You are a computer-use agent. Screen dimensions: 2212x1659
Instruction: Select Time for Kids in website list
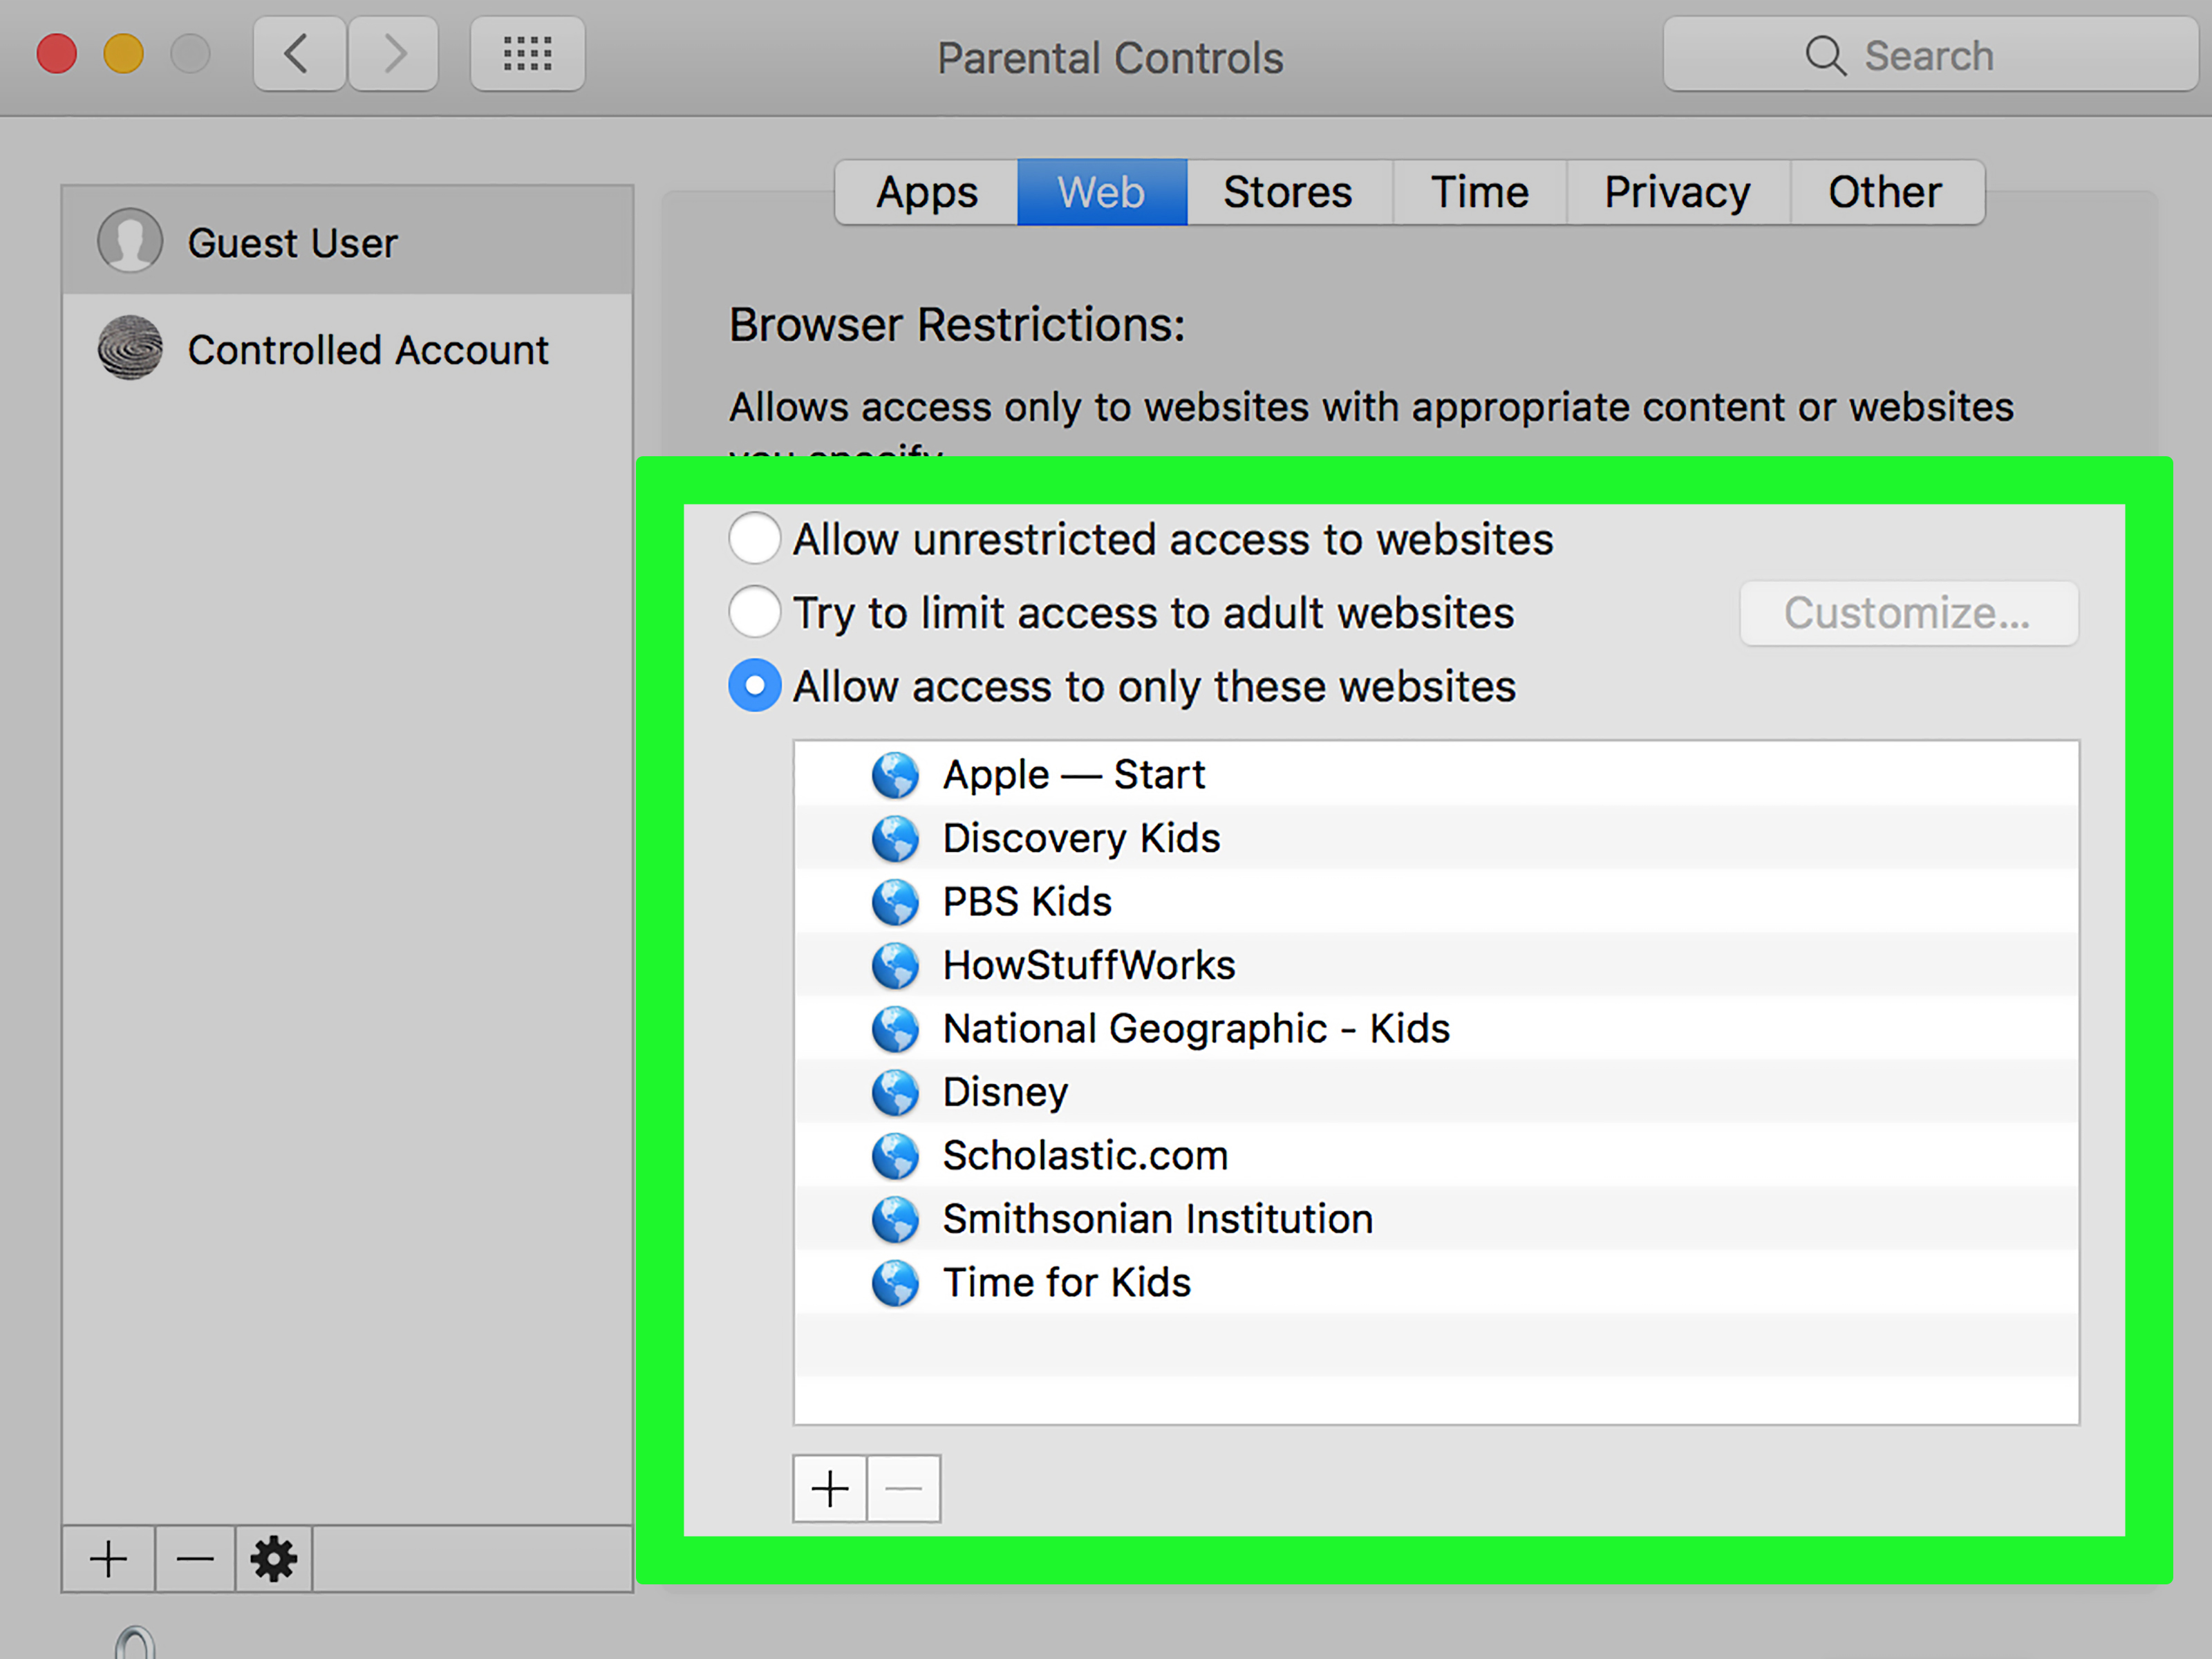pos(1436,1283)
